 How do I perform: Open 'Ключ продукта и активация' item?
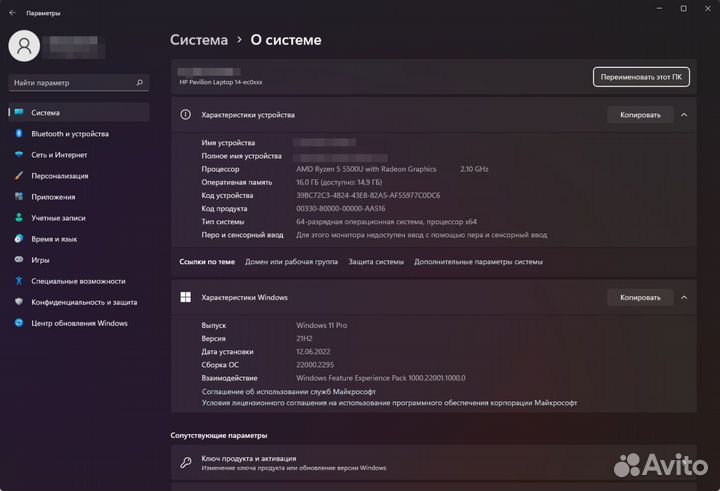pyautogui.click(x=433, y=463)
